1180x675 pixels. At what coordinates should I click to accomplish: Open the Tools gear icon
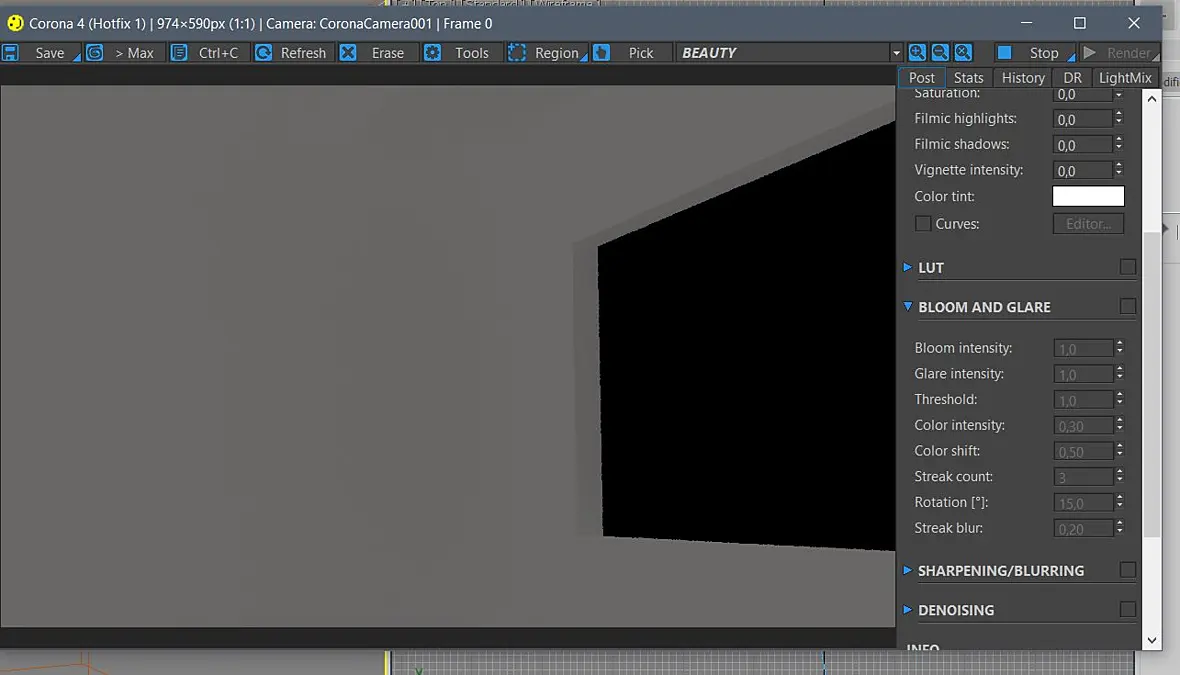tap(433, 53)
